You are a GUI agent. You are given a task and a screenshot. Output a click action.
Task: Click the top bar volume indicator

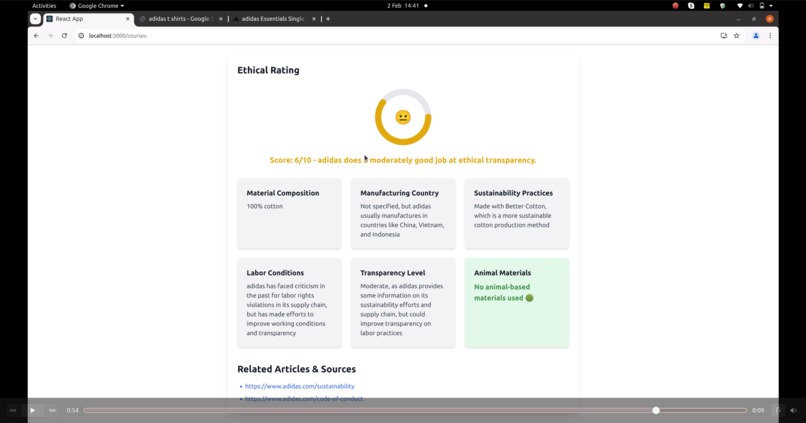click(751, 6)
